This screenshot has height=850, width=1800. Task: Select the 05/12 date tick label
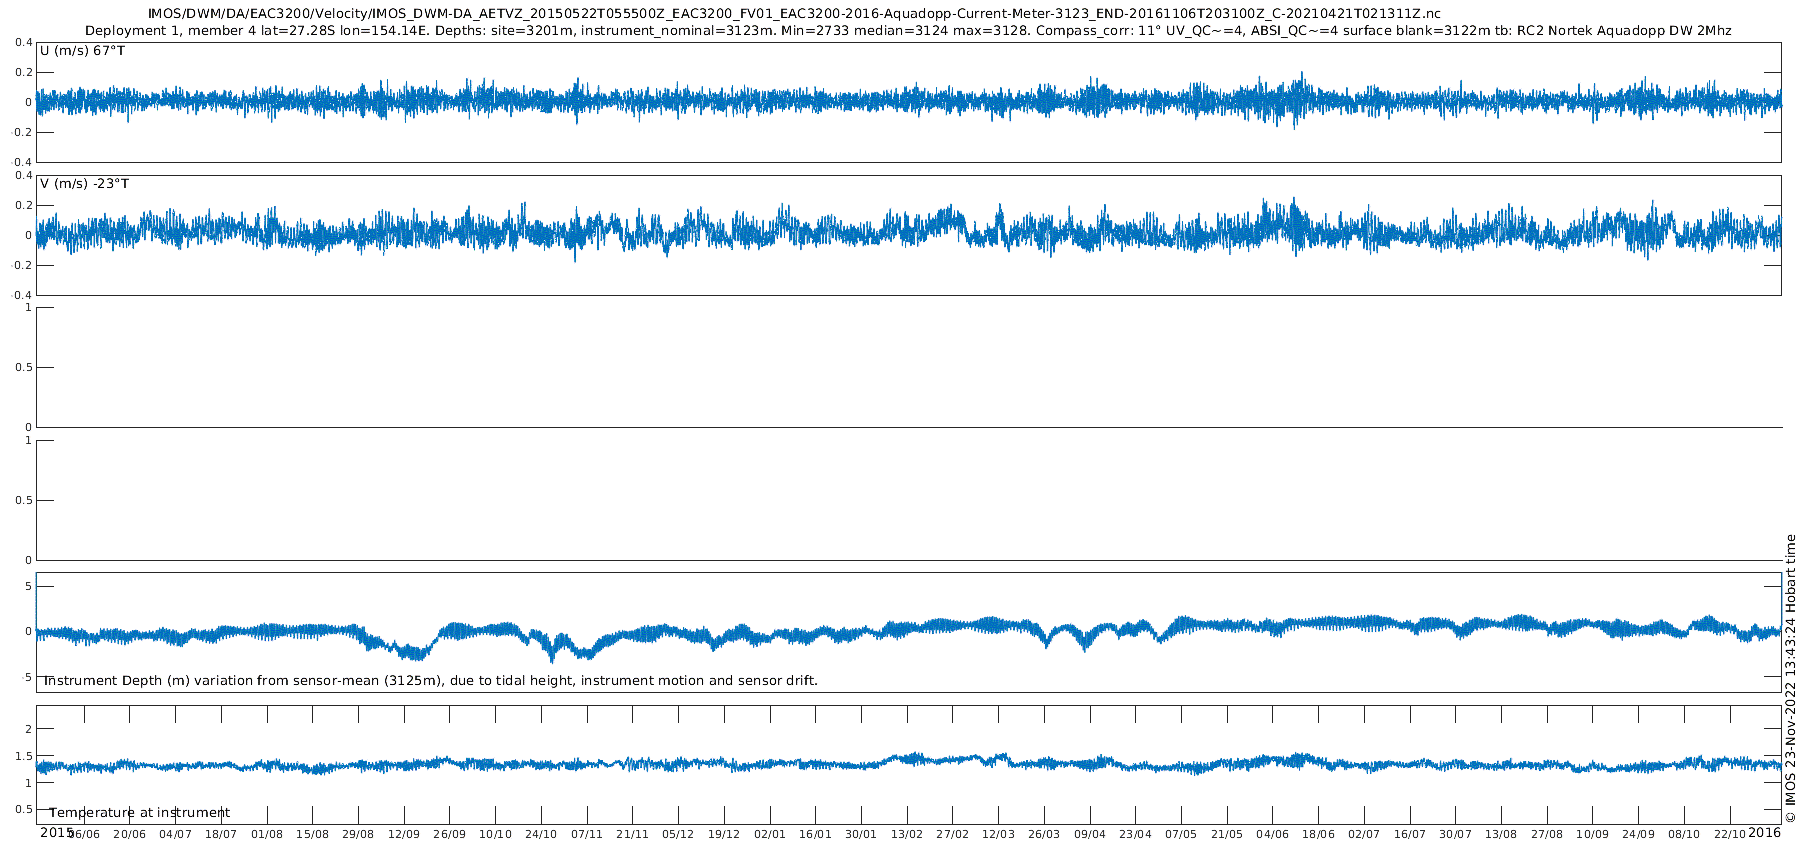[678, 834]
